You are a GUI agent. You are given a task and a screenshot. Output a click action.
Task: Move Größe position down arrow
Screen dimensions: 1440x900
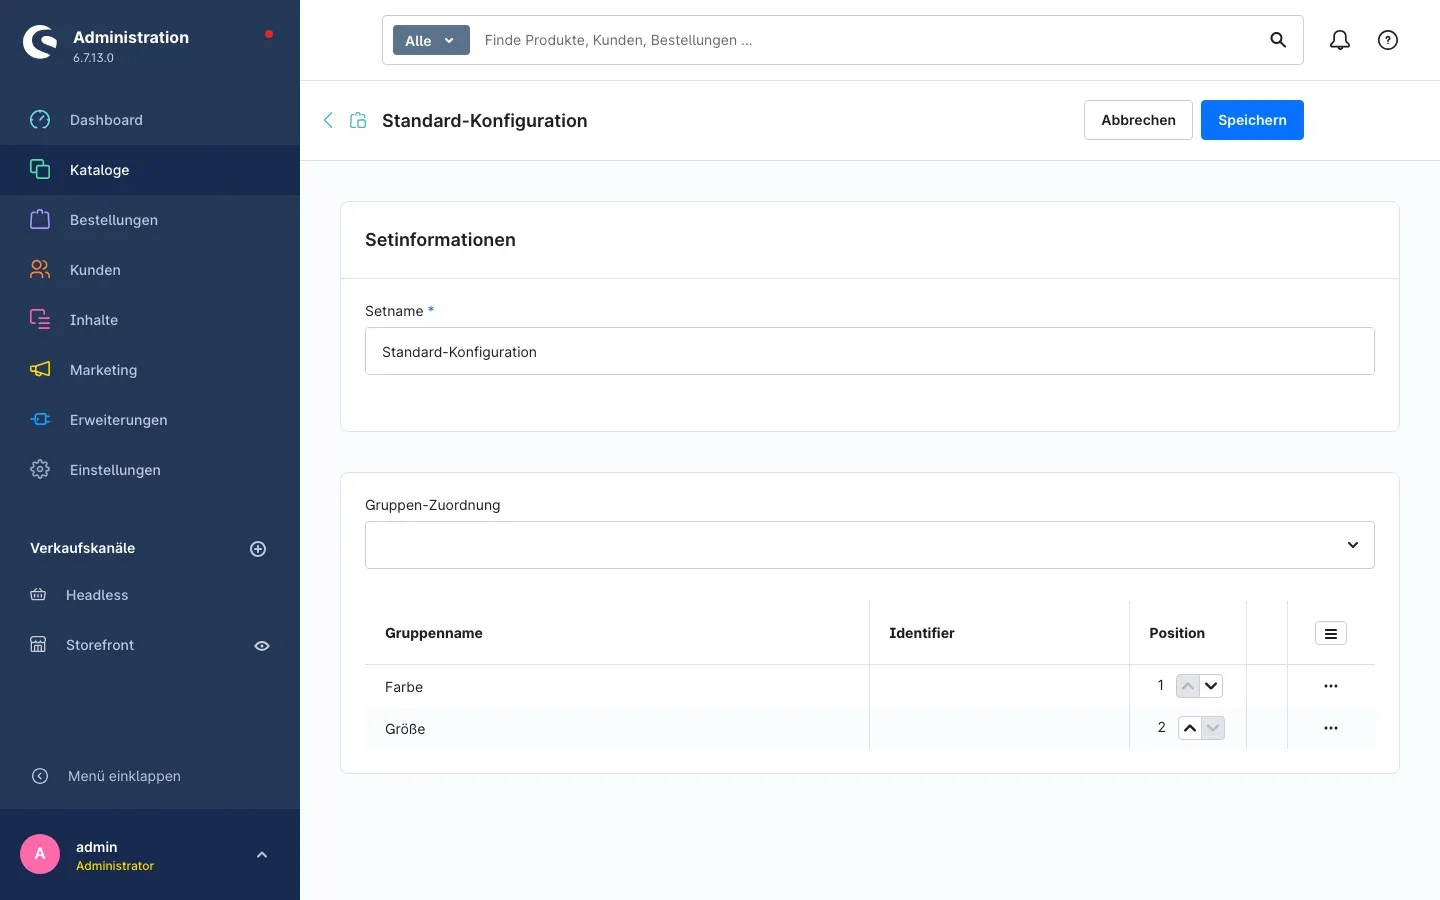click(x=1213, y=728)
